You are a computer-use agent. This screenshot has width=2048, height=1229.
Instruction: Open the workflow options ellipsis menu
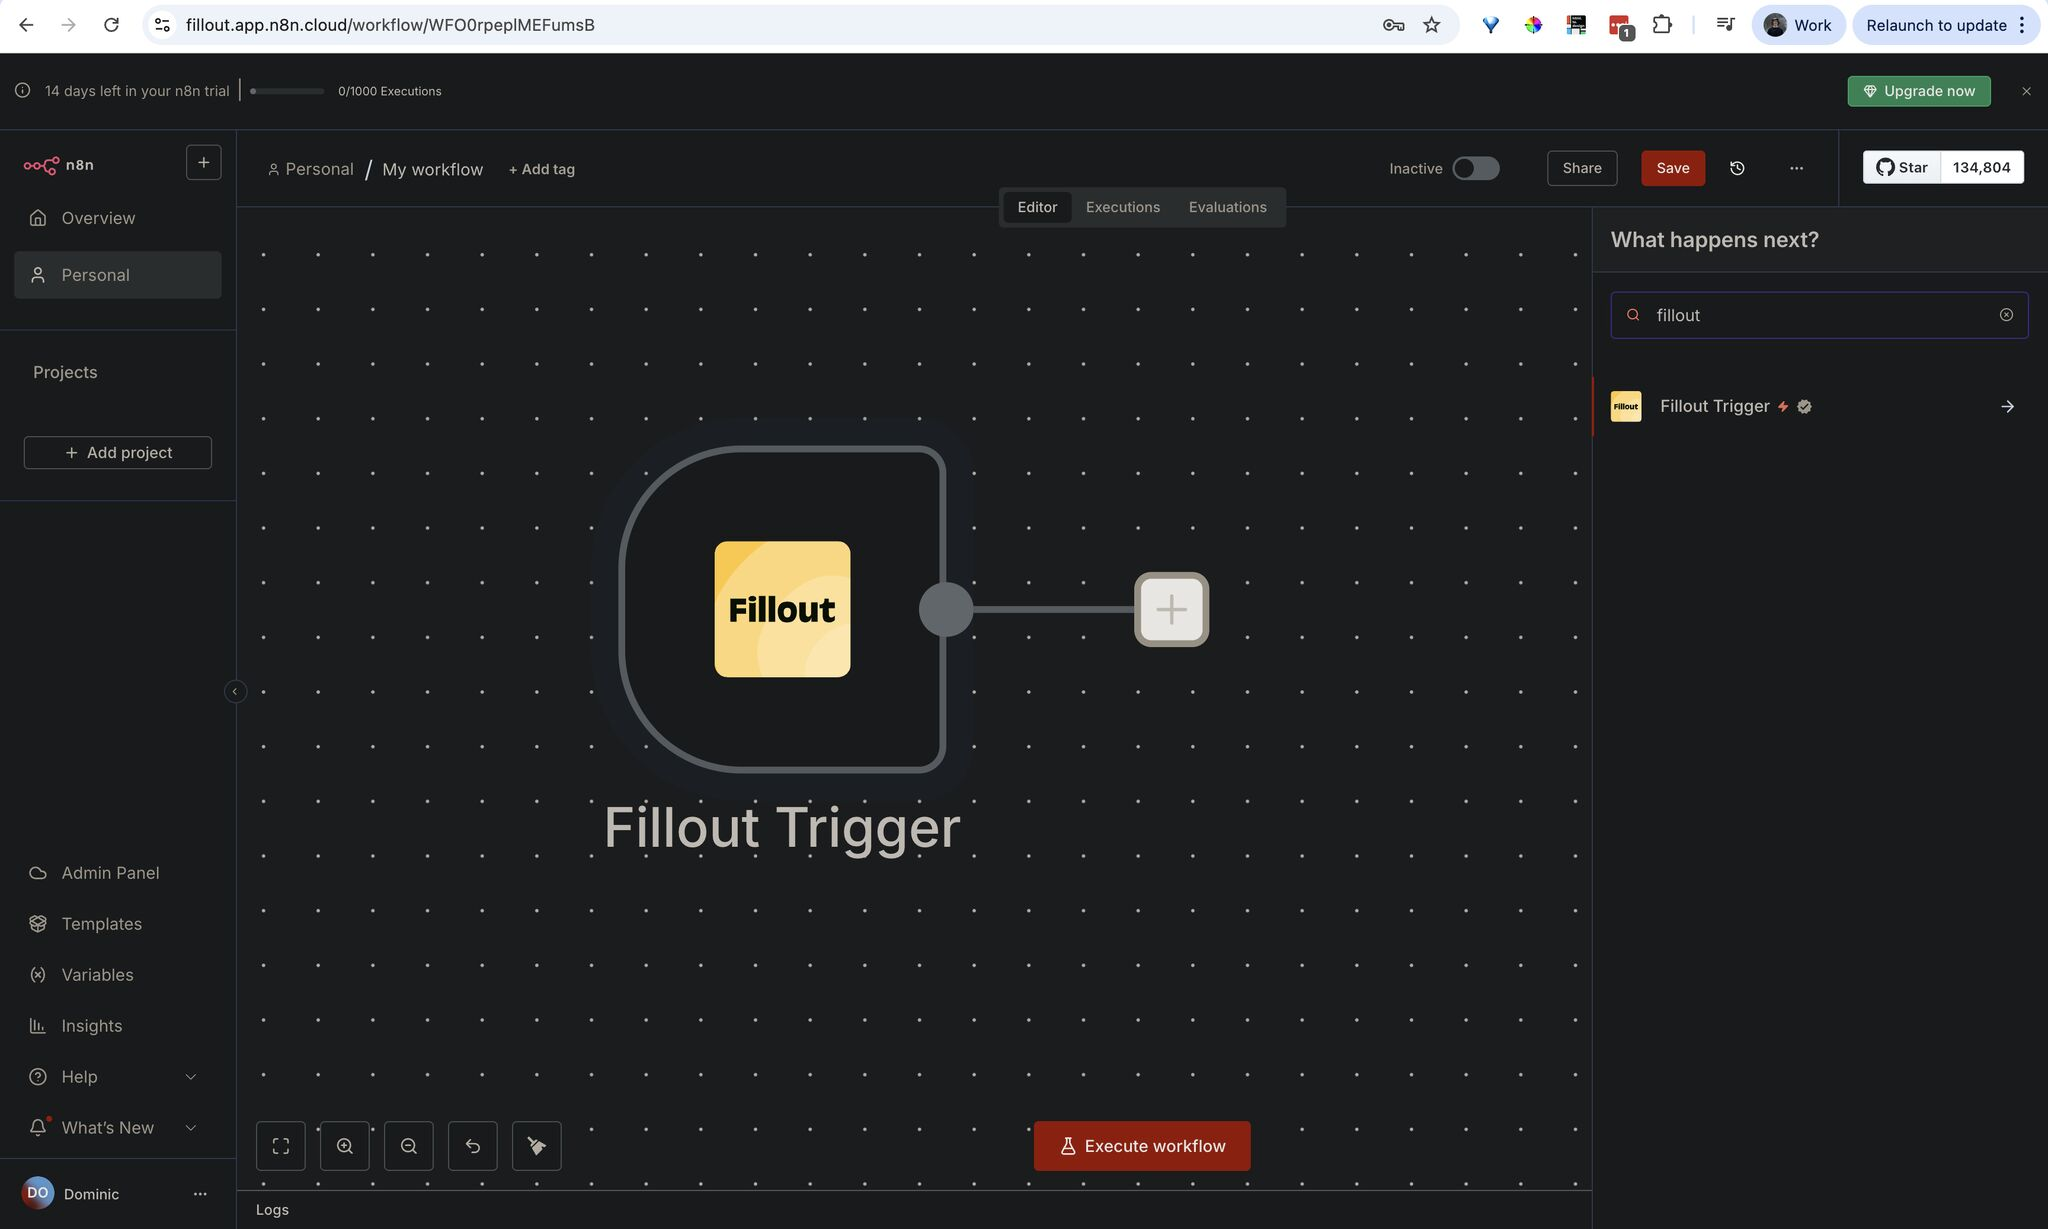point(1796,168)
